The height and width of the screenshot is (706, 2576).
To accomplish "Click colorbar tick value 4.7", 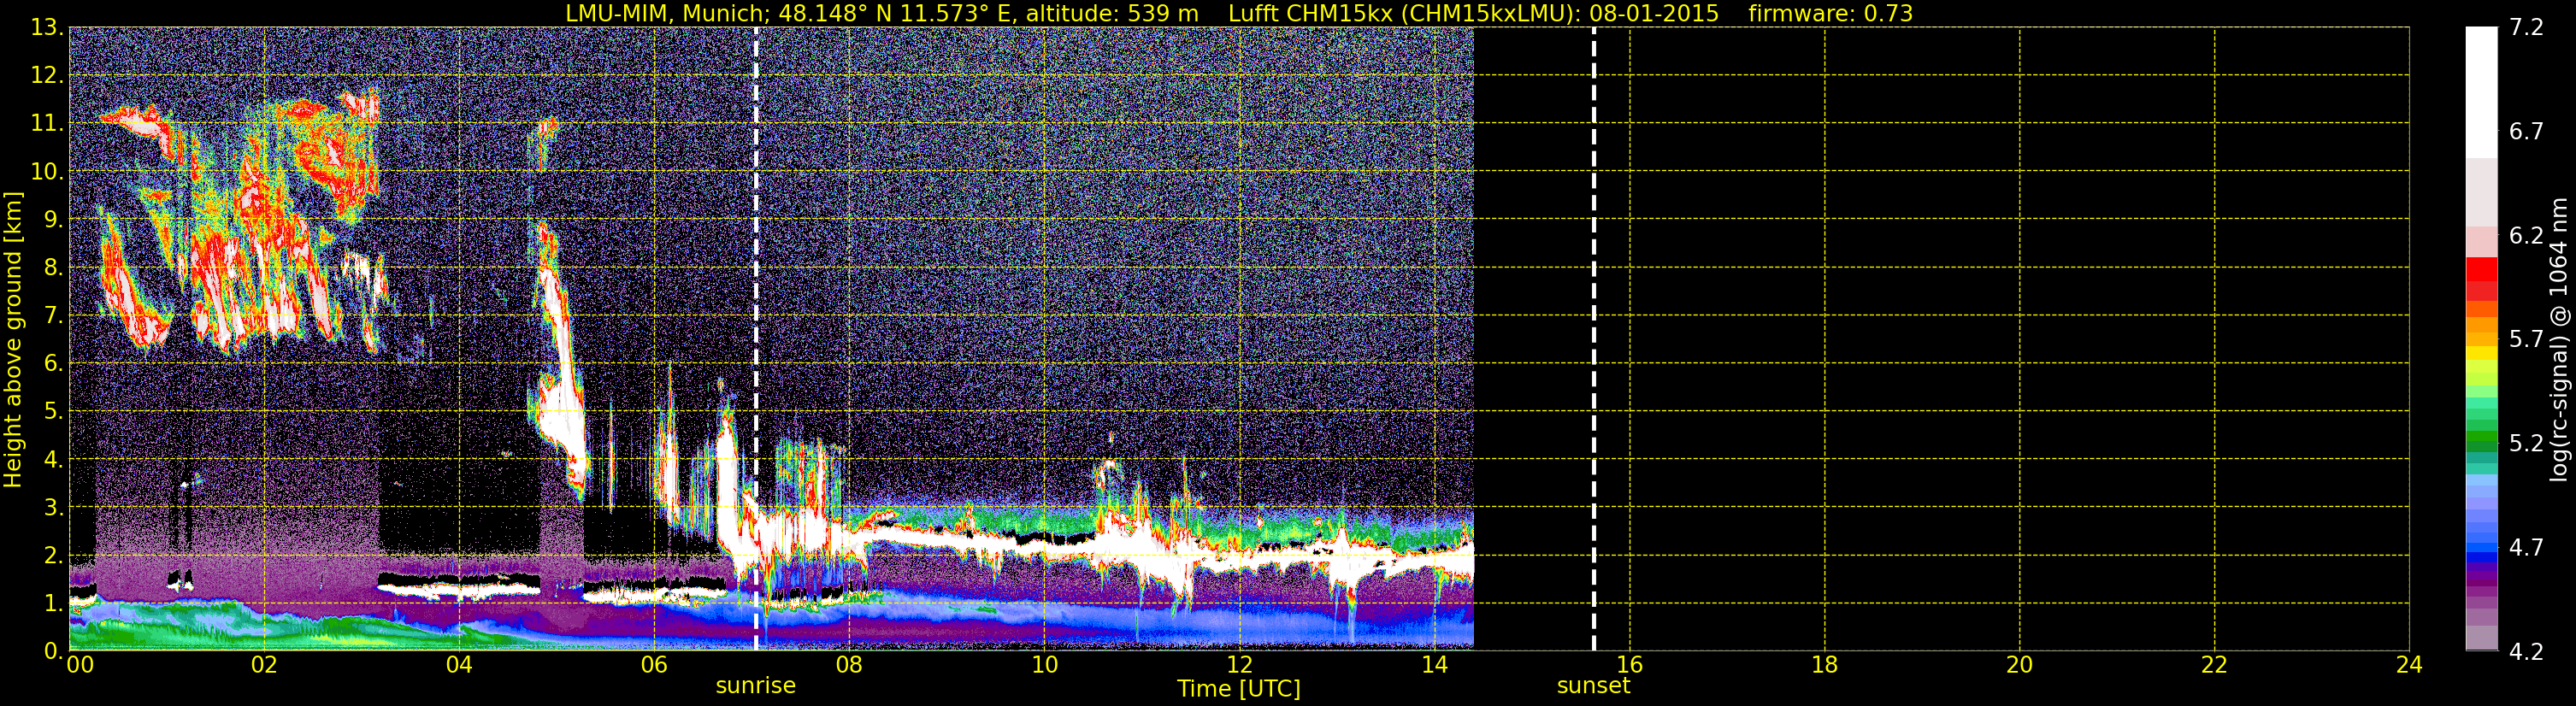I will coord(2526,548).
